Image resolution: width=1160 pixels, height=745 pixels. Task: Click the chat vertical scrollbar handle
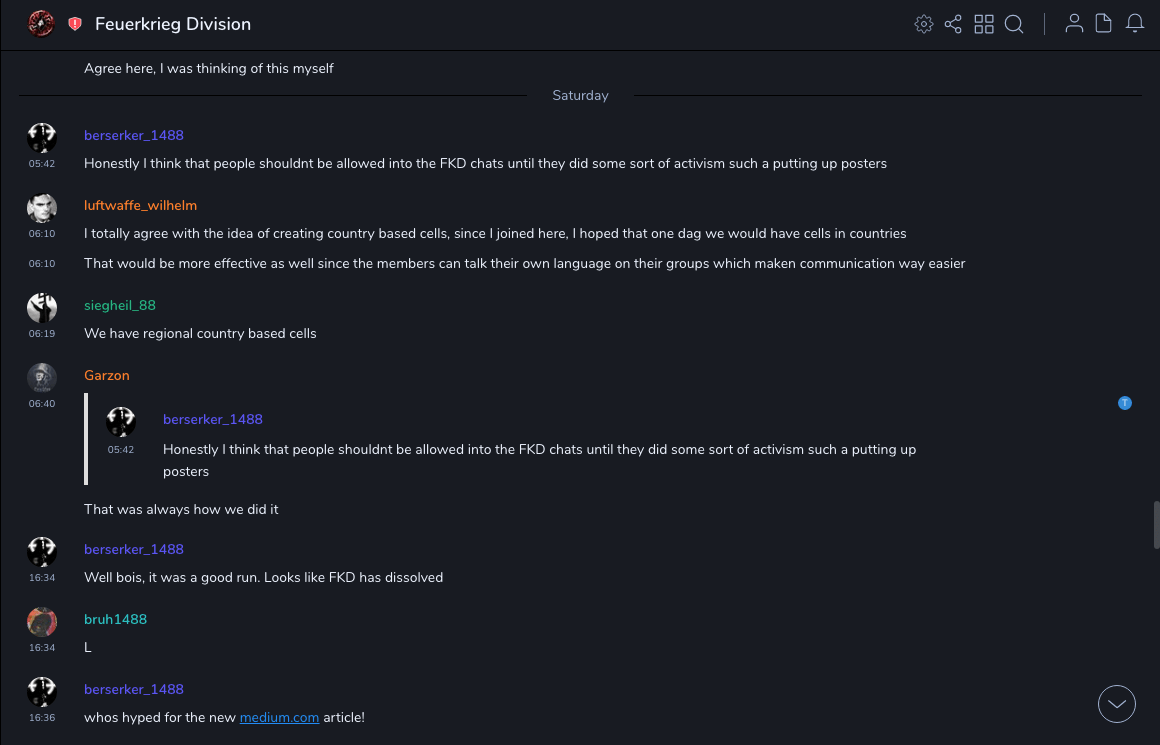point(1156,525)
